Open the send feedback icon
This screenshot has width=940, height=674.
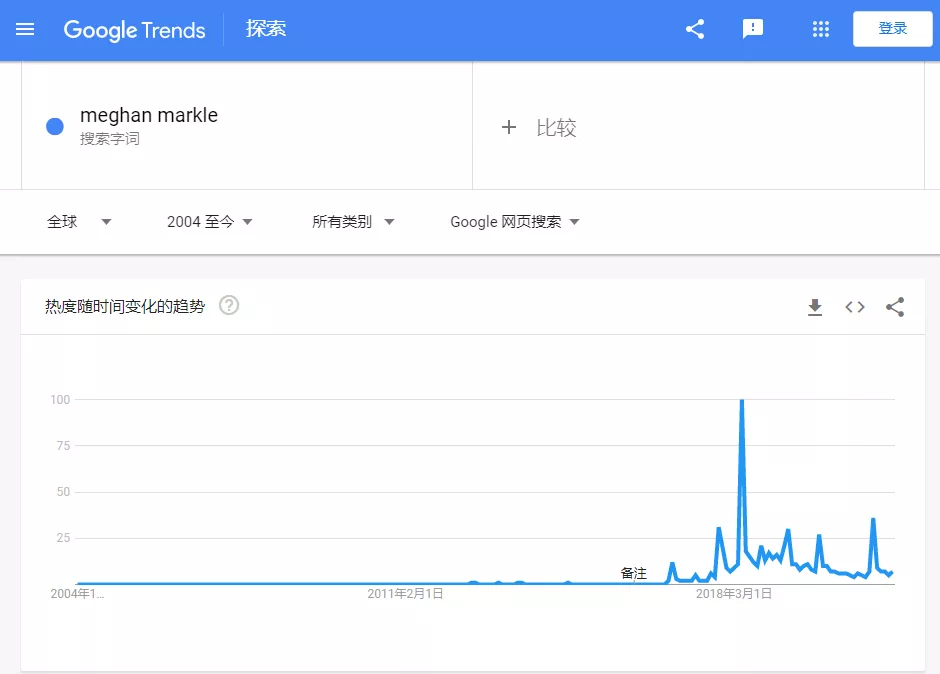753,29
